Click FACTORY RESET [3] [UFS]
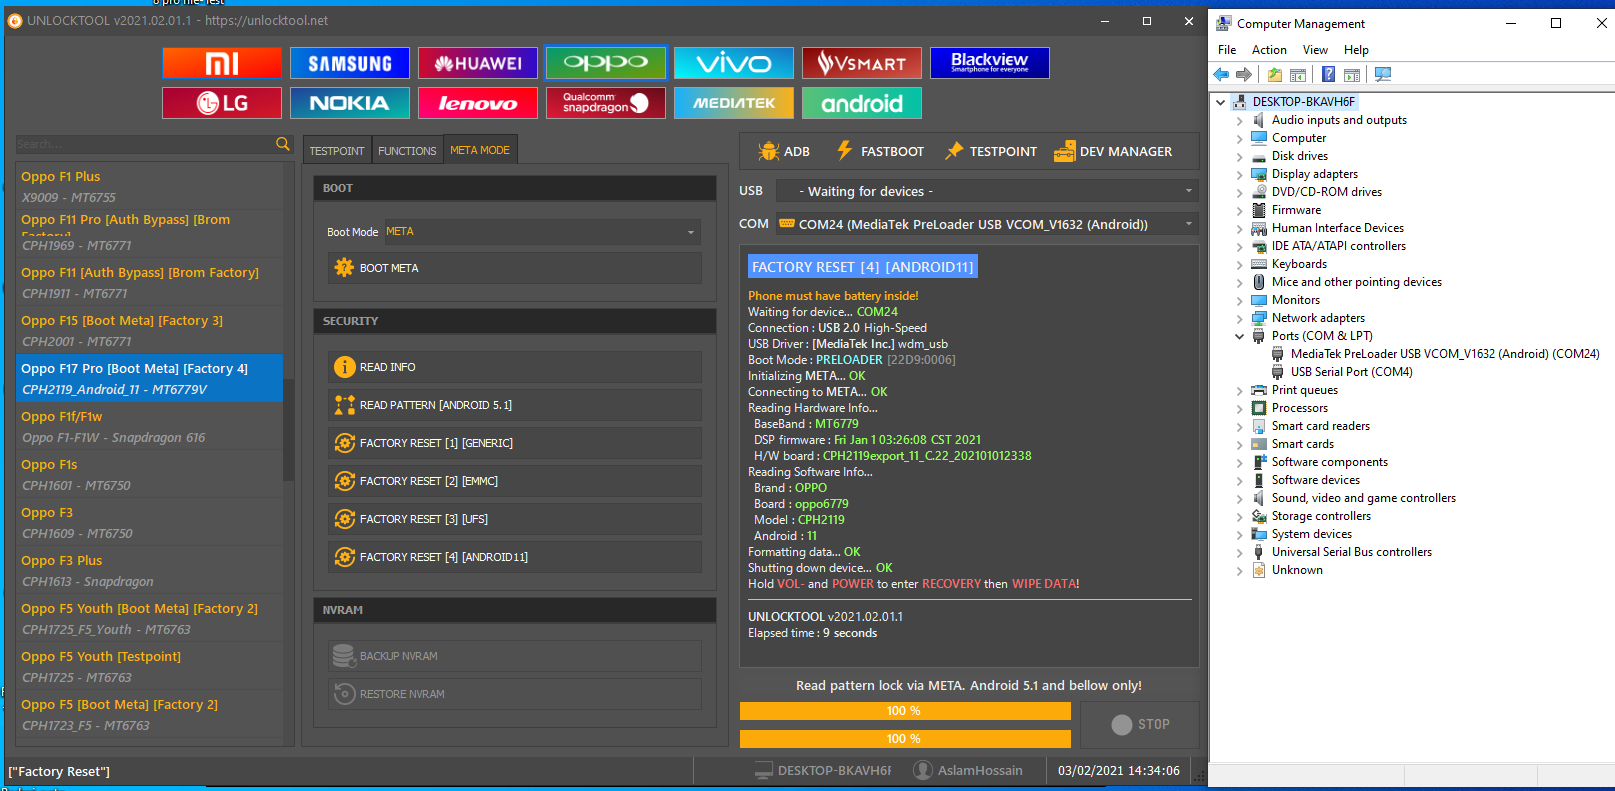 [x=515, y=519]
